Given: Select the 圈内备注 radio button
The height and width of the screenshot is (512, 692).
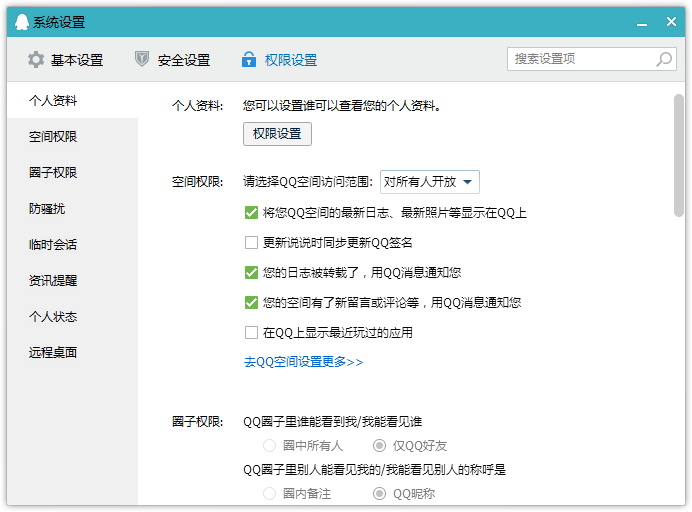Looking at the screenshot, I should tap(269, 493).
